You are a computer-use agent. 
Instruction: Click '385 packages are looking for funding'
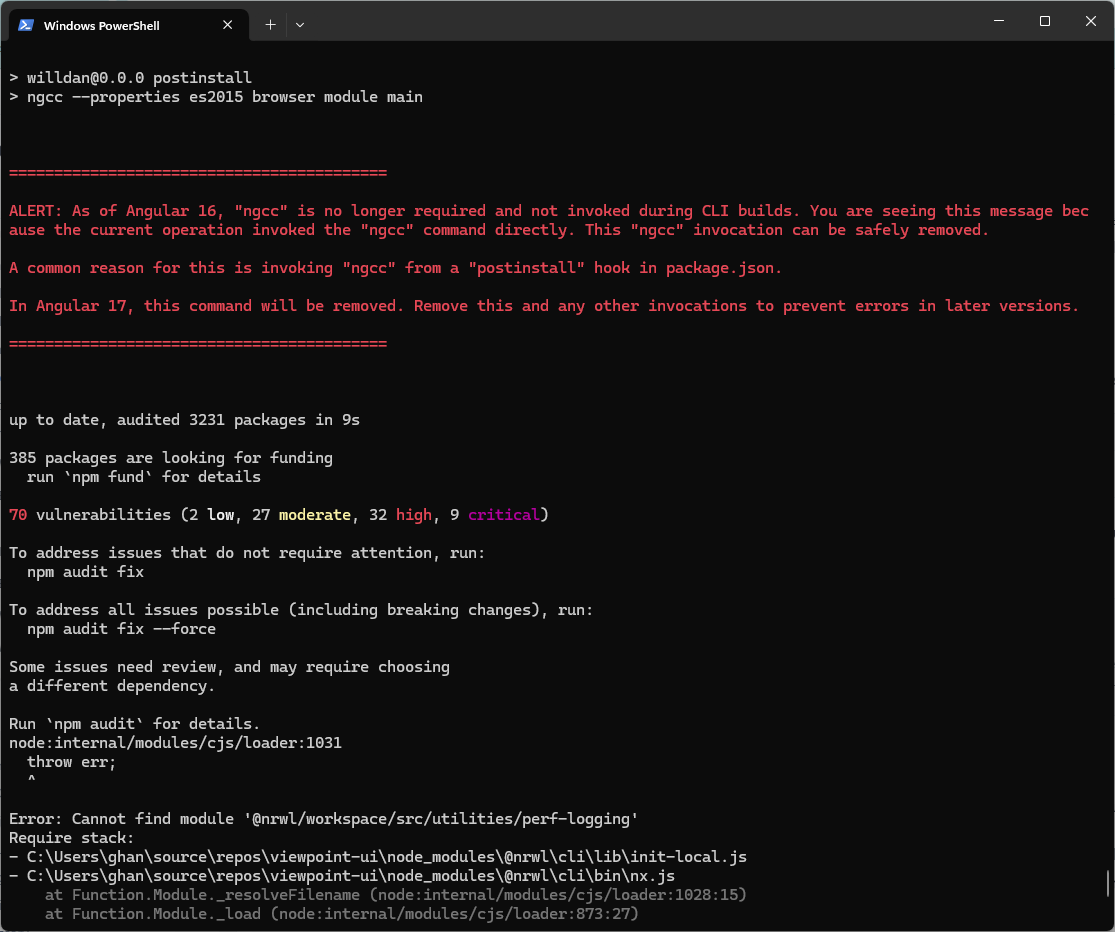[171, 458]
